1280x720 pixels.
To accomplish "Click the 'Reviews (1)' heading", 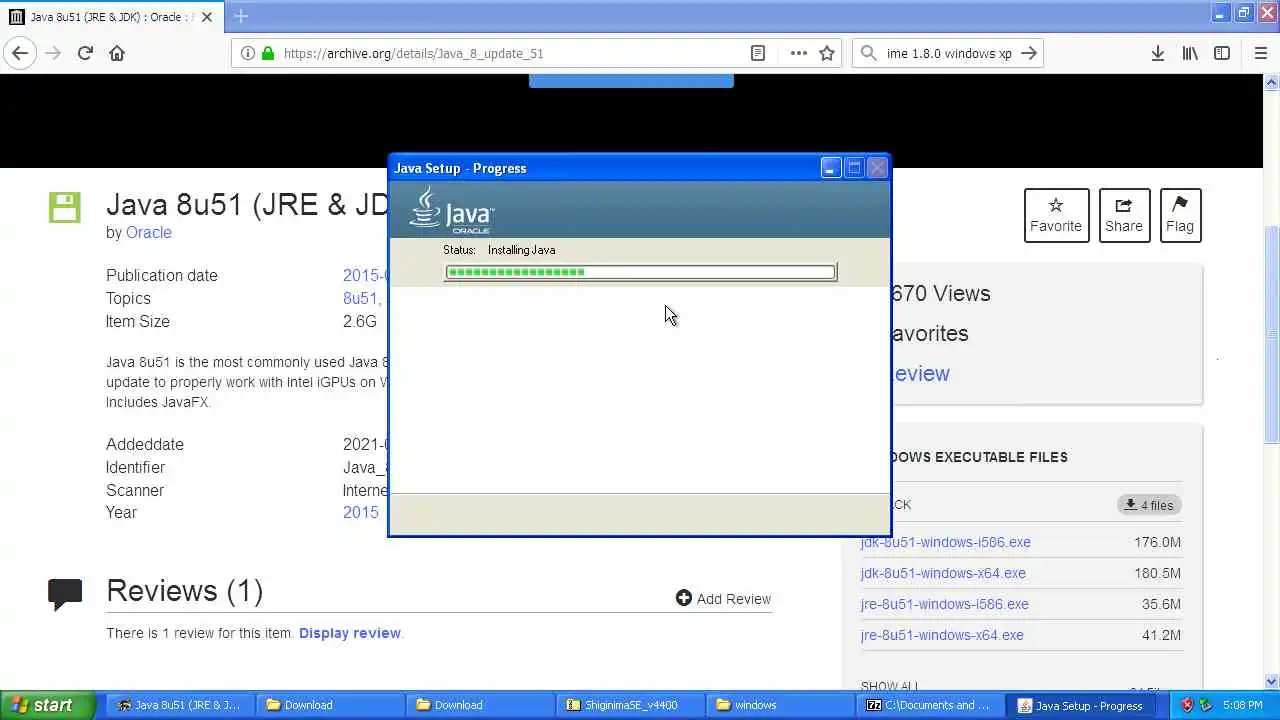I will click(x=185, y=591).
